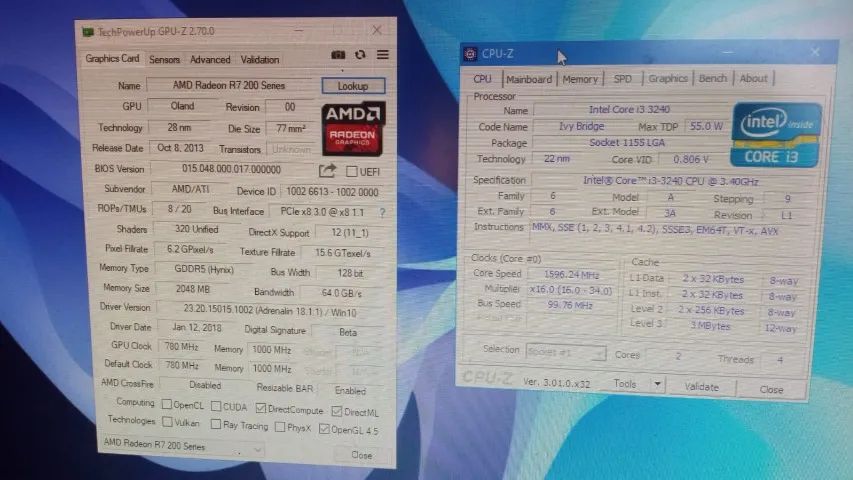The image size is (853, 480).
Task: Click the Tools button in CPU-Z
Action: pyautogui.click(x=625, y=384)
